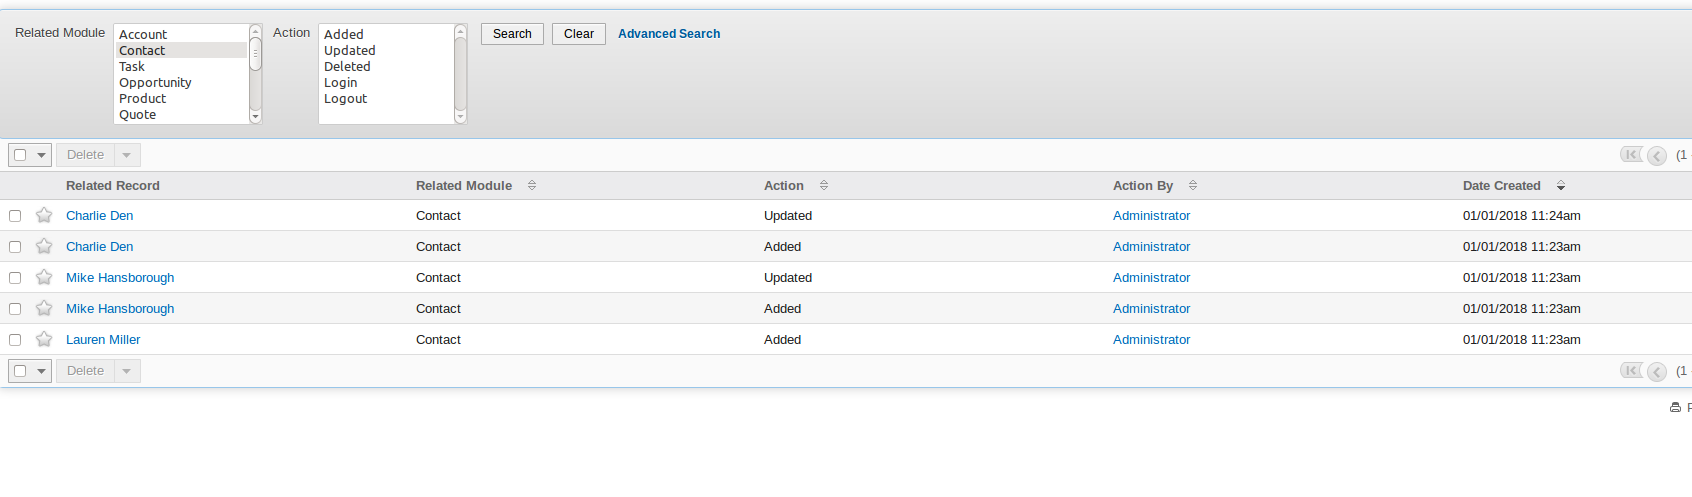Go to previous page, bottom pagination
Screen dimensions: 1692x497
(1657, 371)
